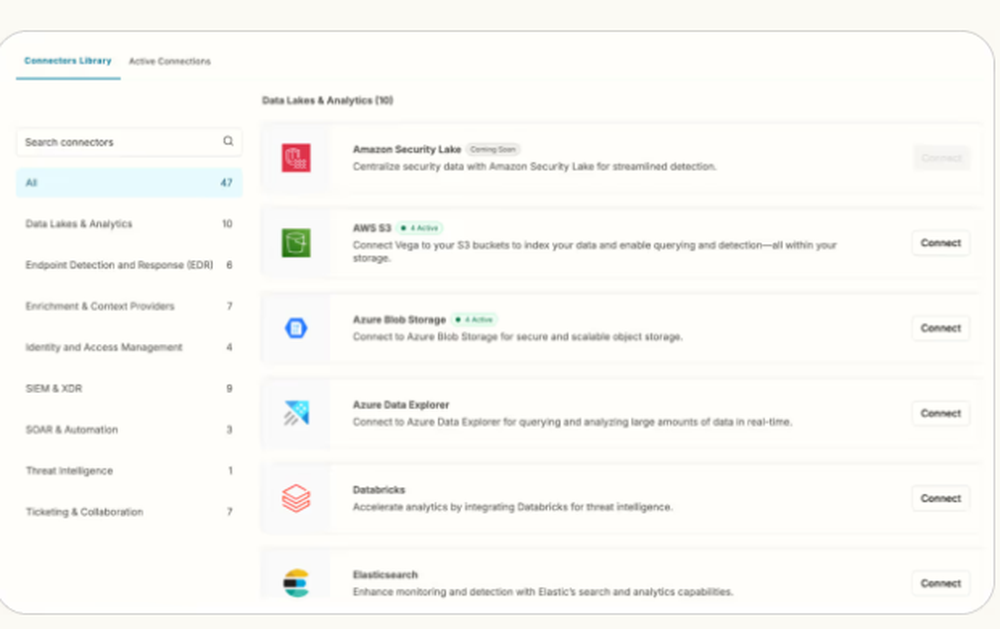
Task: Filter by Data Lakes & Analytics category
Action: (x=129, y=224)
